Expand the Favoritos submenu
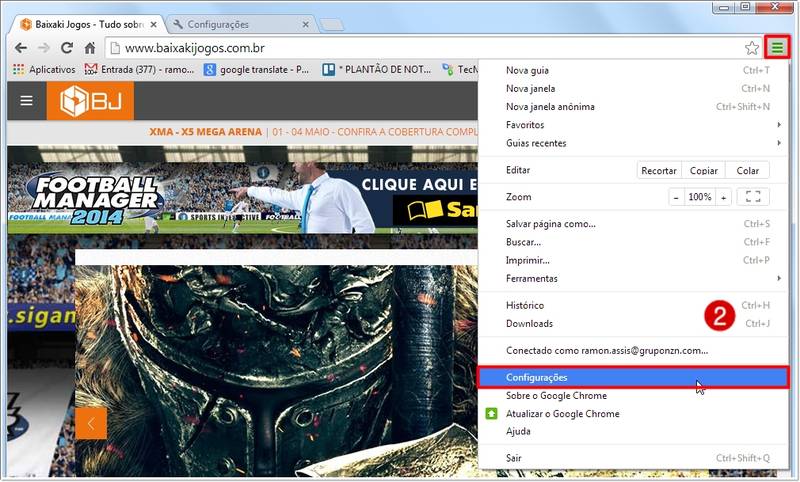Screen dimensions: 800x482 point(633,125)
